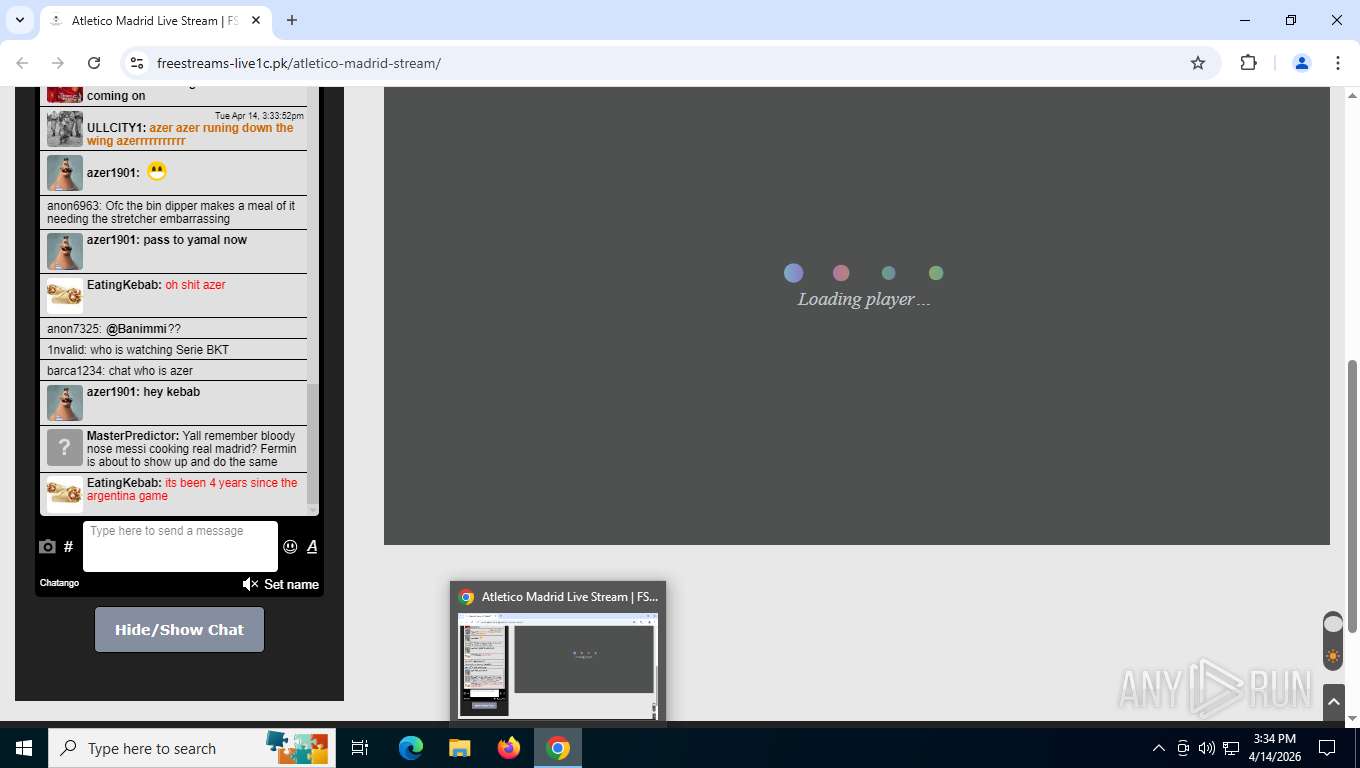
Task: View site information icon in address bar
Action: tap(138, 63)
